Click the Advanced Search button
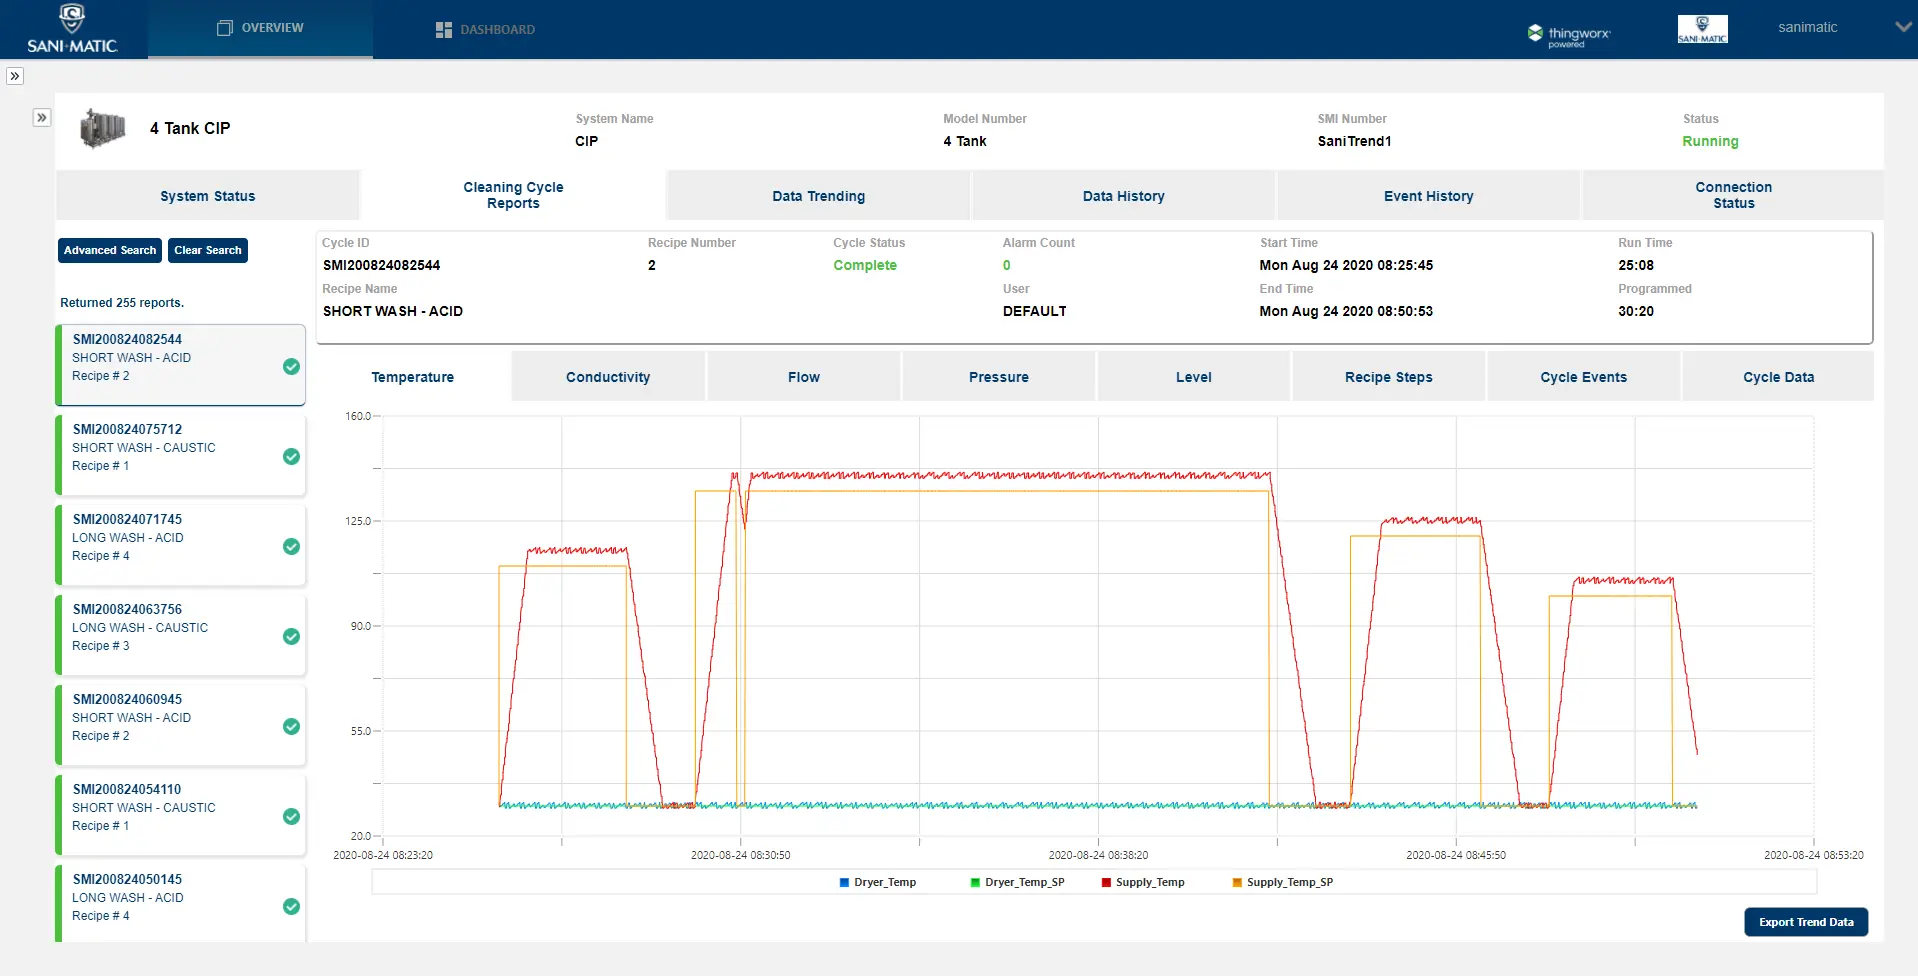 [x=110, y=250]
